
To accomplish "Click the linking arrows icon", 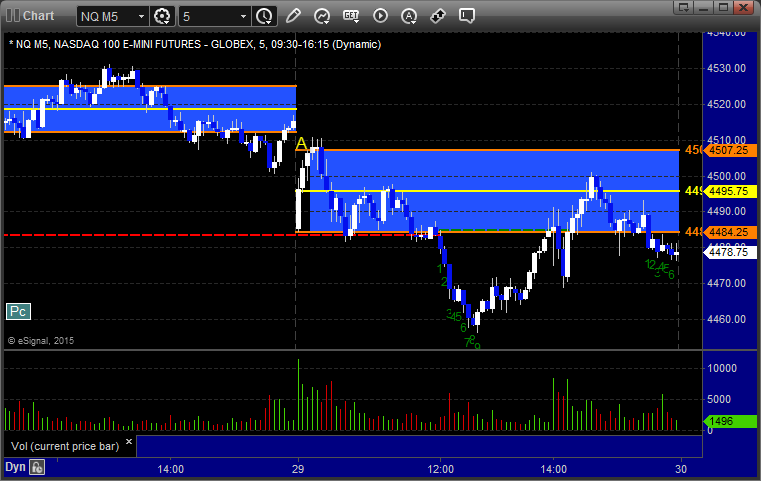I will [x=438, y=16].
